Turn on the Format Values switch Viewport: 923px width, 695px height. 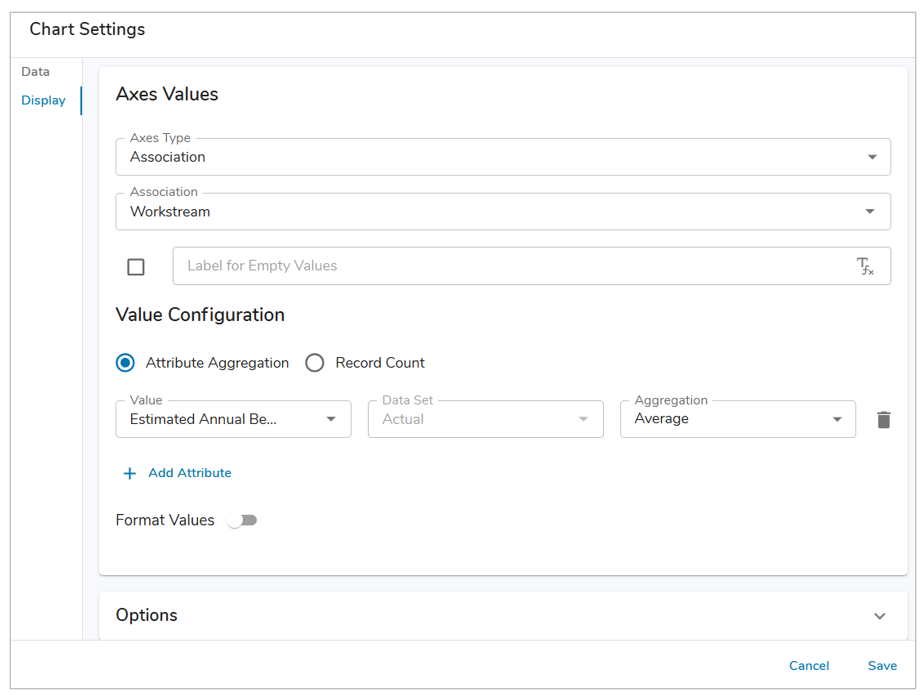coord(242,520)
